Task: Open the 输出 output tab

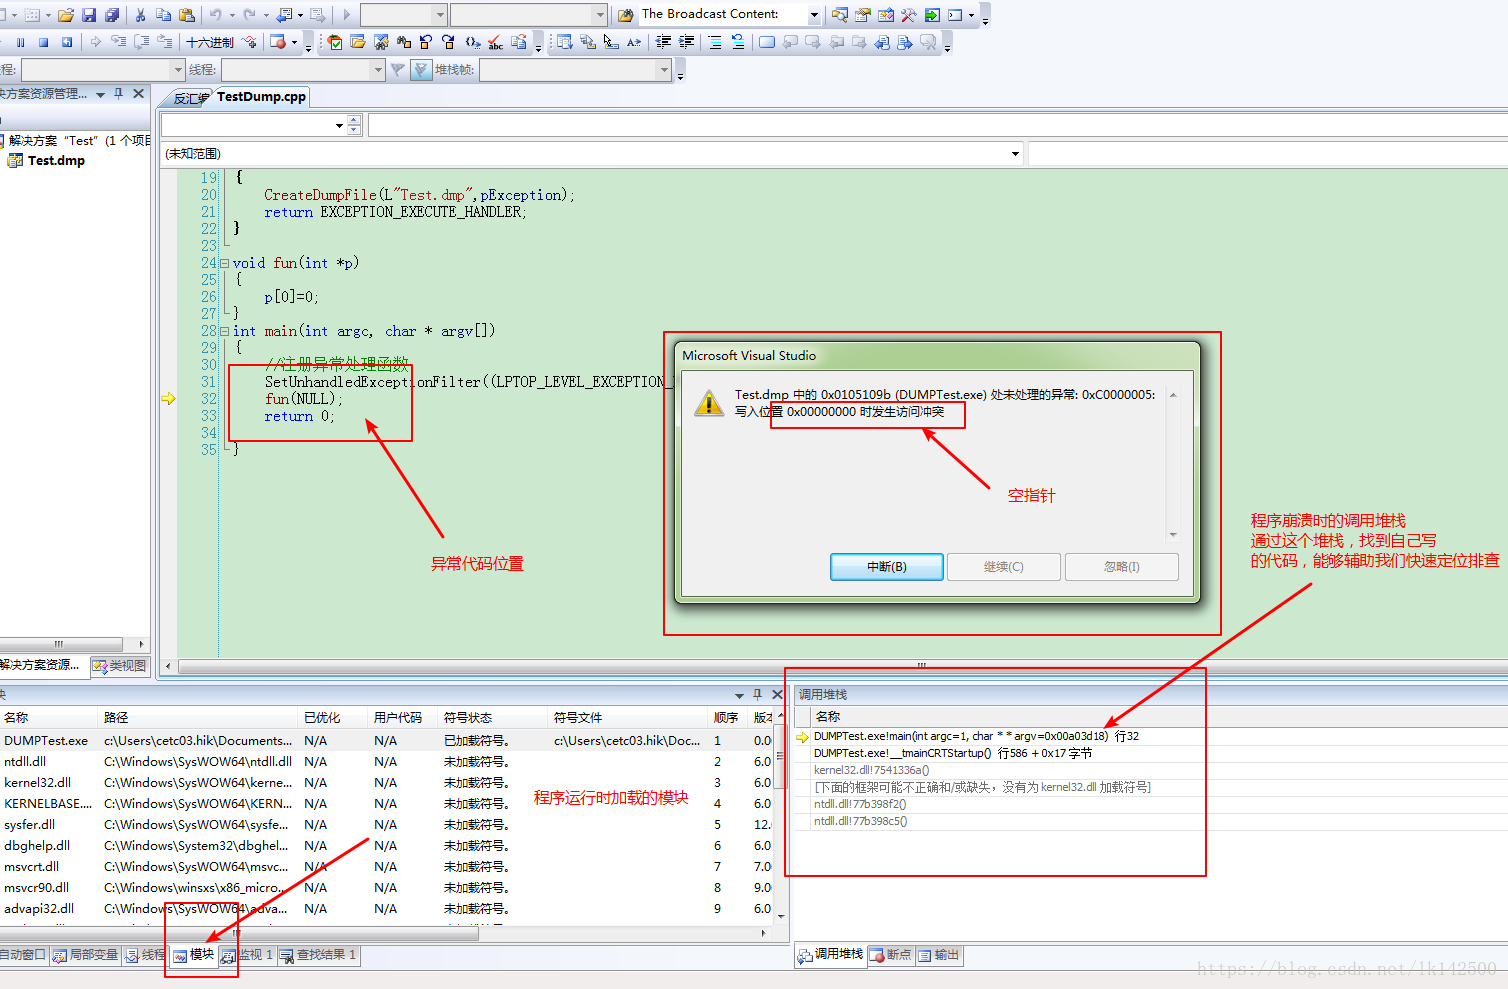Action: tap(938, 955)
